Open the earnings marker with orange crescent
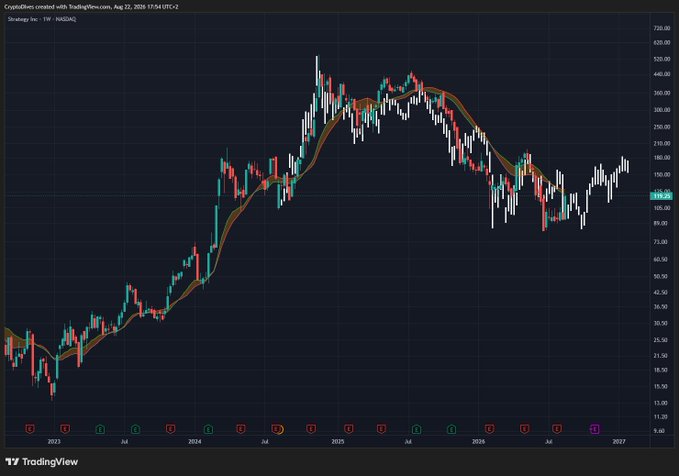 click(x=277, y=429)
